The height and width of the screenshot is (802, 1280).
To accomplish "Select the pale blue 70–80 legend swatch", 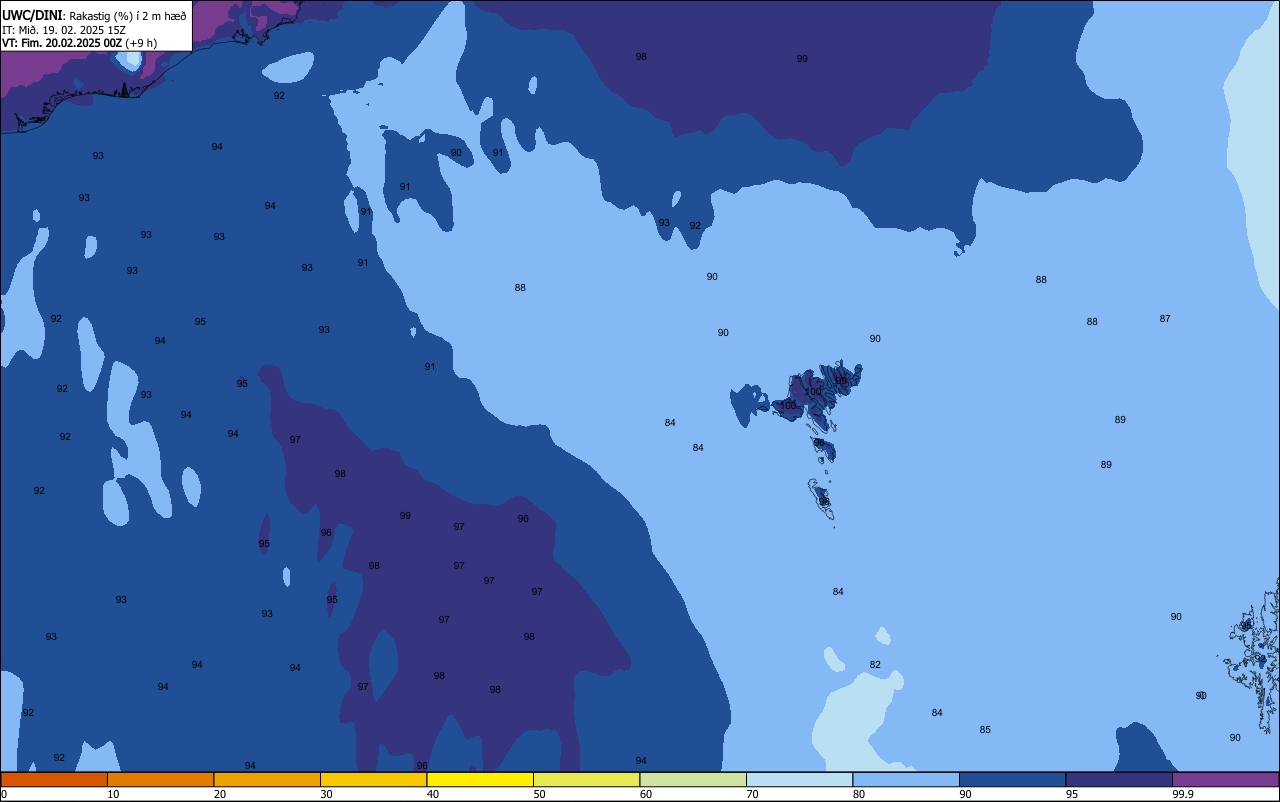I will (799, 779).
